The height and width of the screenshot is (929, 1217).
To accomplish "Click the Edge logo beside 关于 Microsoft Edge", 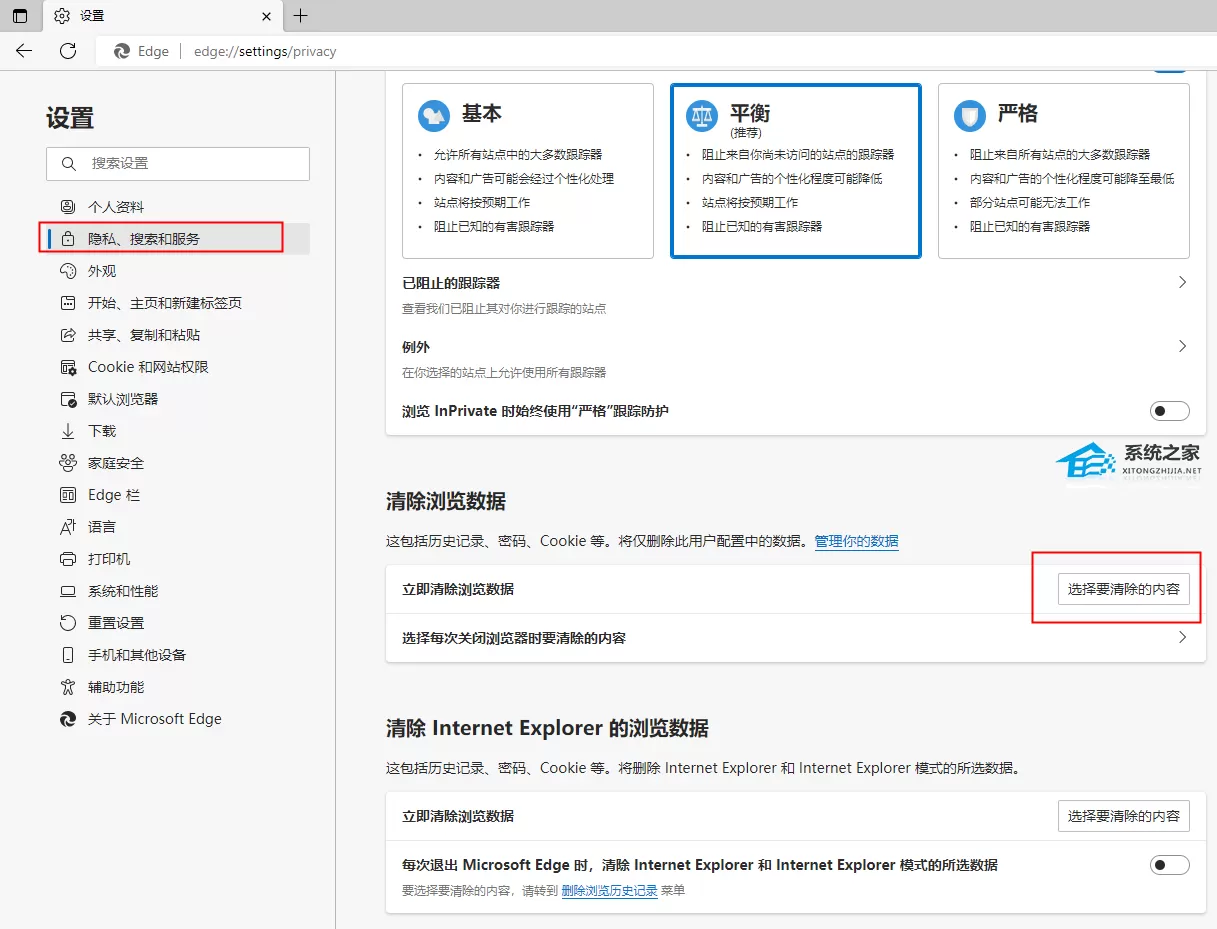I will pos(68,719).
